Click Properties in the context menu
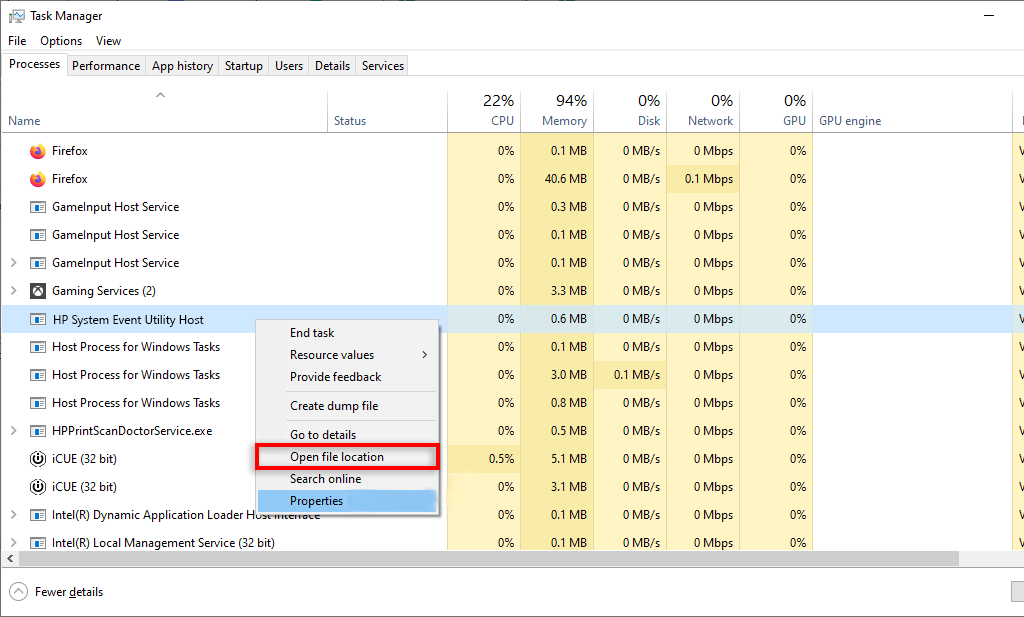The height and width of the screenshot is (617, 1024). coord(316,501)
